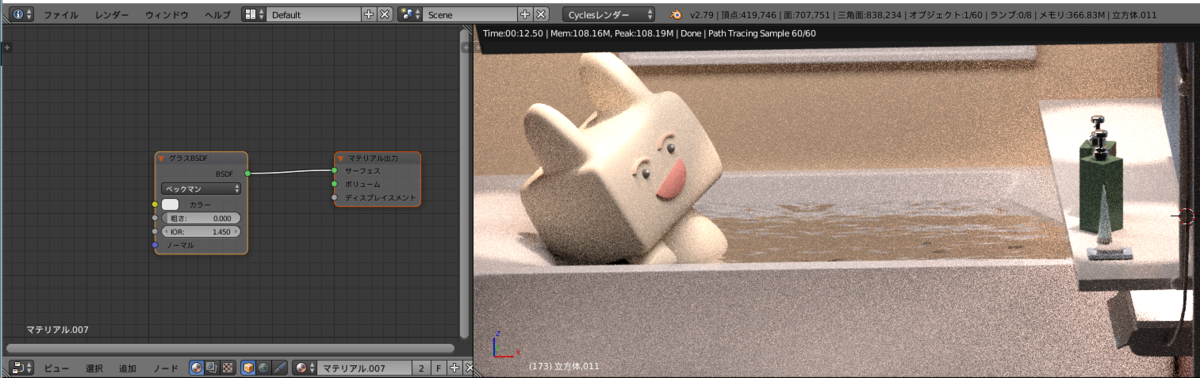This screenshot has height=378, width=1200.
Task: Delete the Default screen layout
Action: point(385,15)
